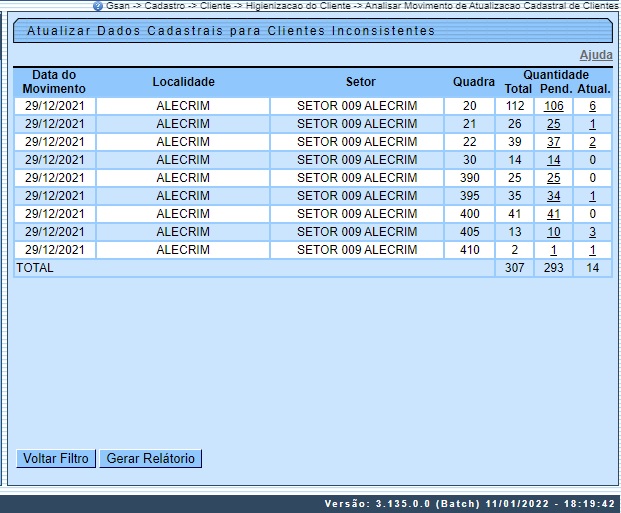
Task: Click the 37 pending link for Quadra 22
Action: (553, 142)
